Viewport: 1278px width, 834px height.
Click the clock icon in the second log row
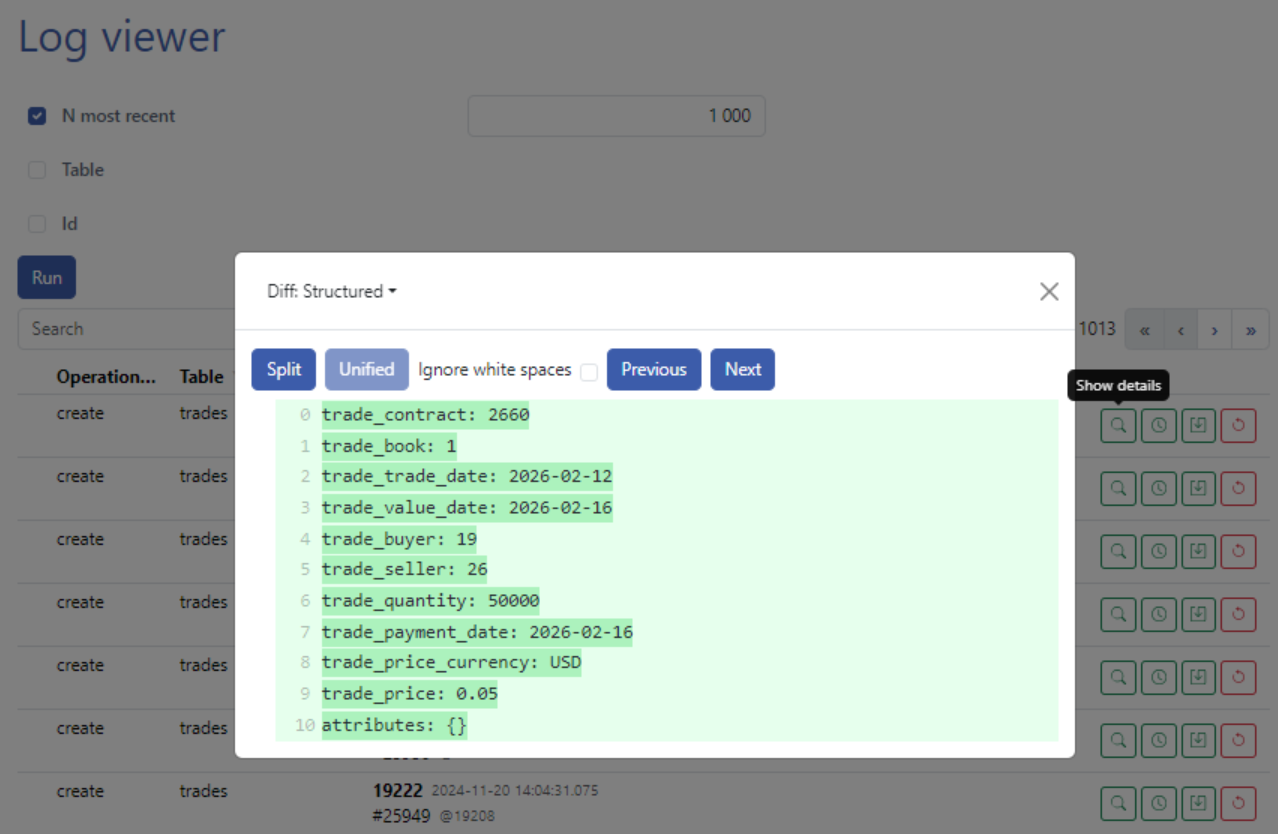coord(1158,488)
